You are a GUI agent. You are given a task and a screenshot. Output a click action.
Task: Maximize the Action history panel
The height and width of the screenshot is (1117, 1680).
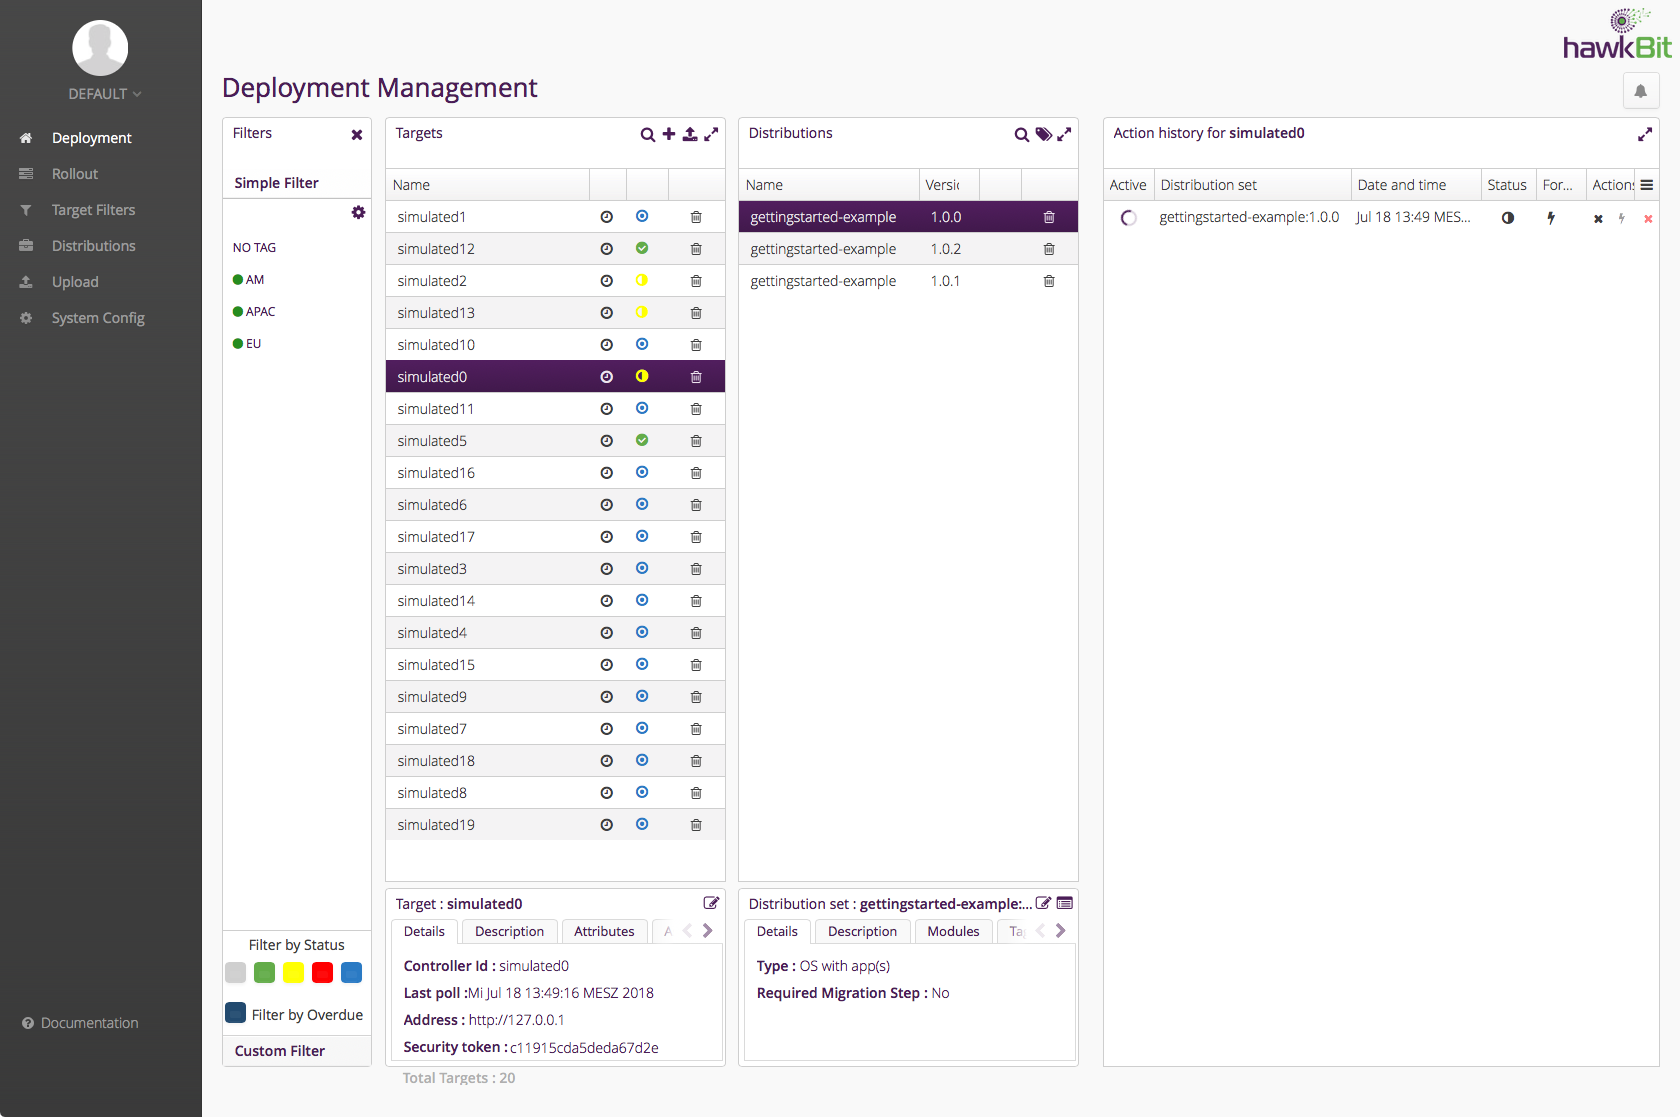[1645, 134]
